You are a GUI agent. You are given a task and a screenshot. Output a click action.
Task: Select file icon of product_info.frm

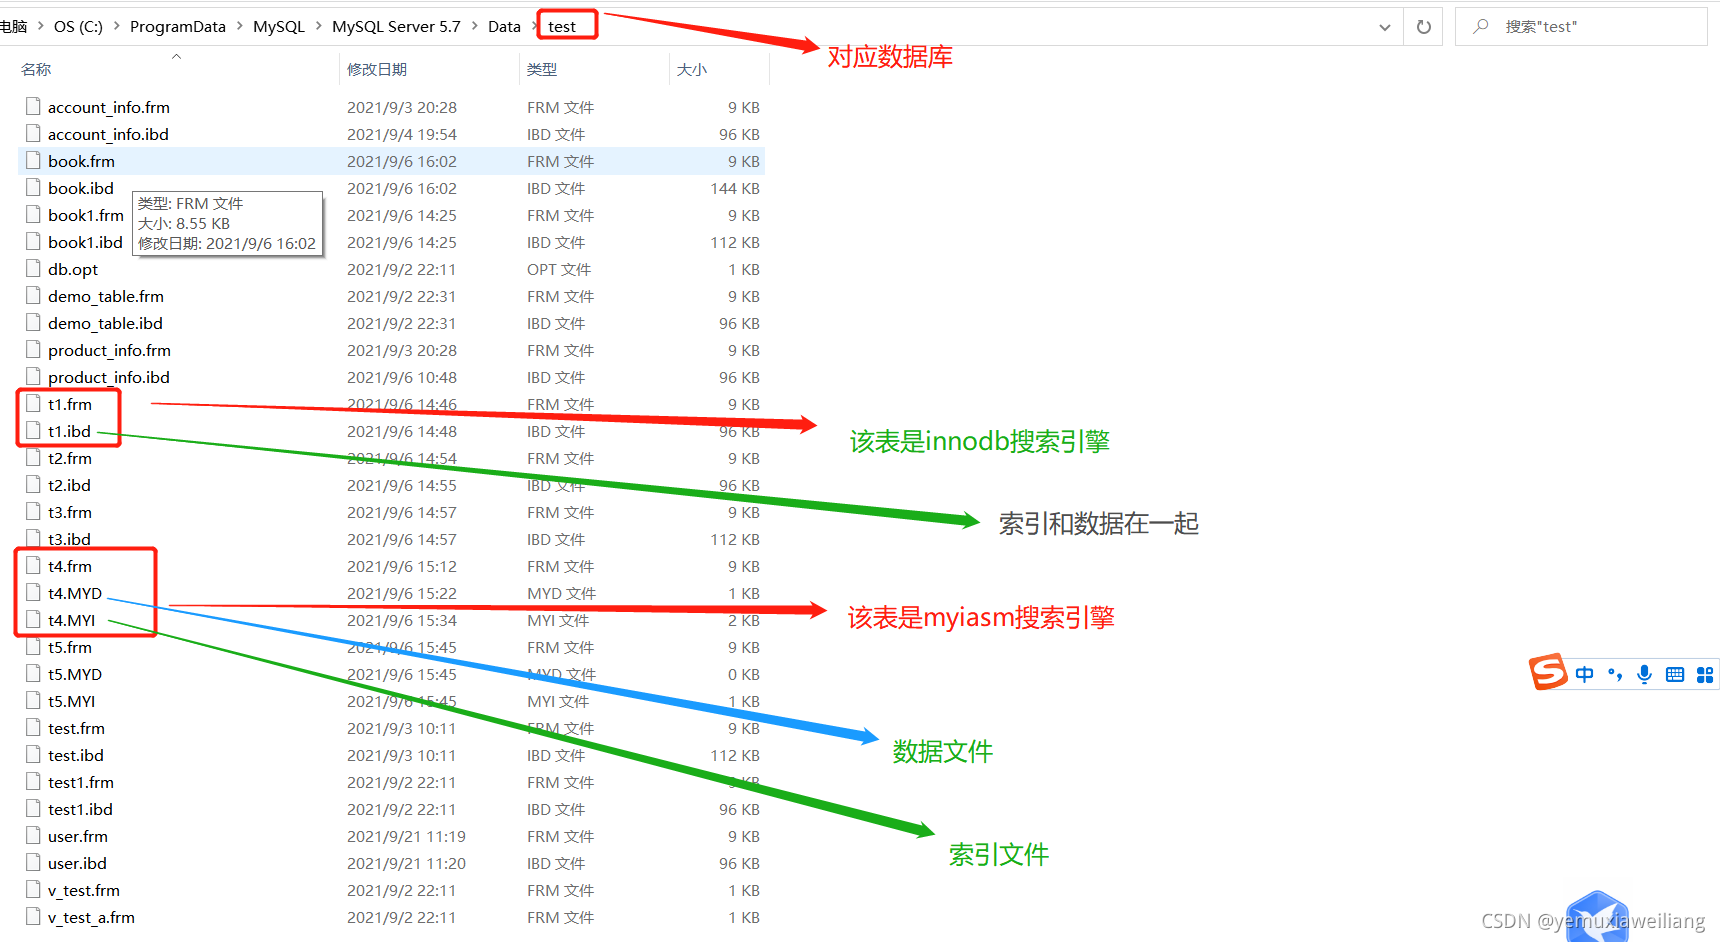[33, 349]
